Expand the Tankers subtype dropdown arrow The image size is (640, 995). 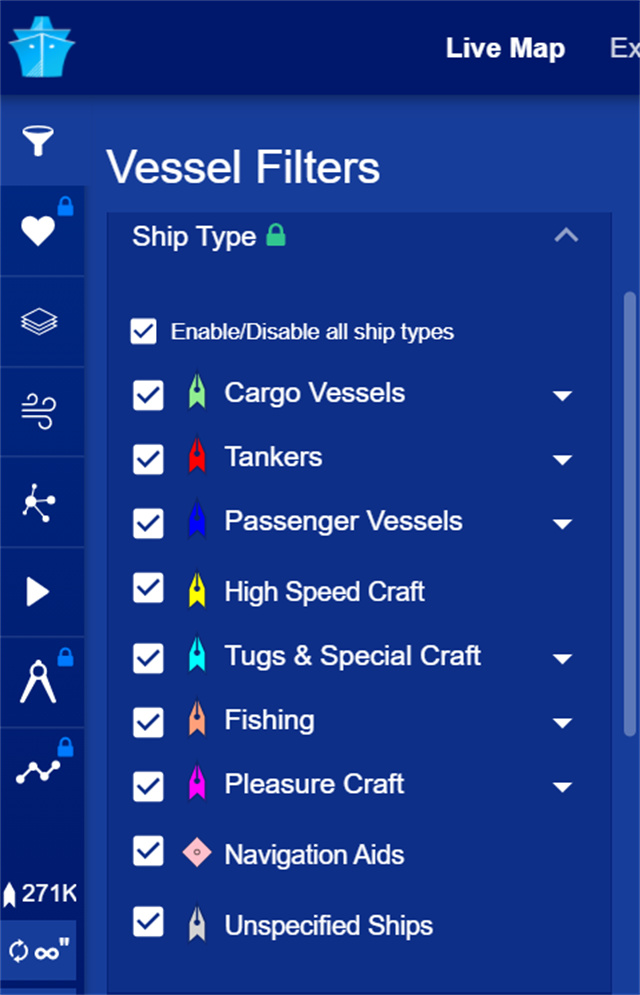(563, 460)
